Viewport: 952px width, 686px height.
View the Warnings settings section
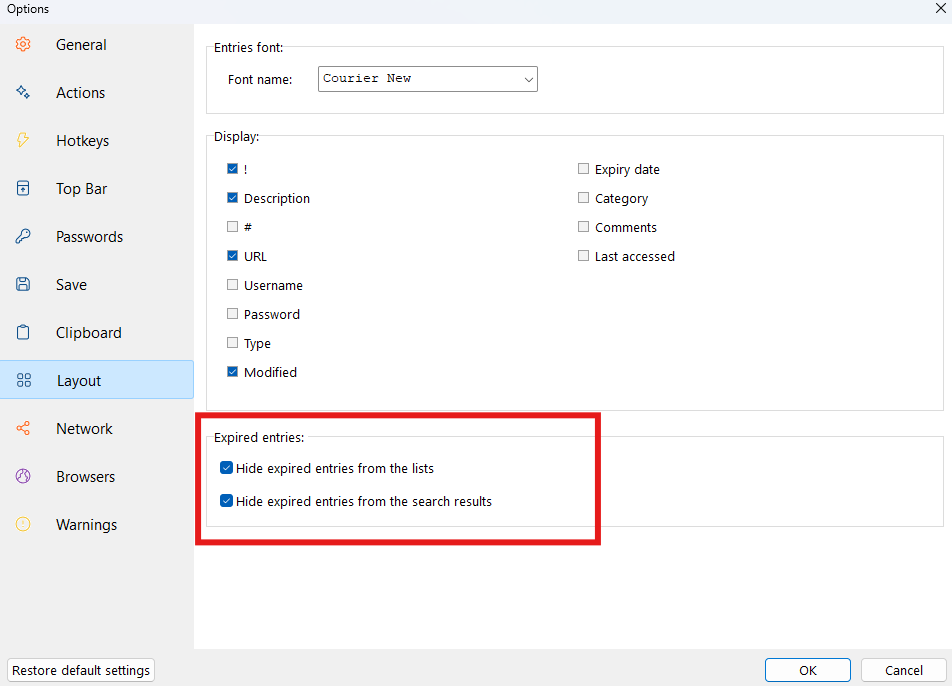pyautogui.click(x=97, y=524)
